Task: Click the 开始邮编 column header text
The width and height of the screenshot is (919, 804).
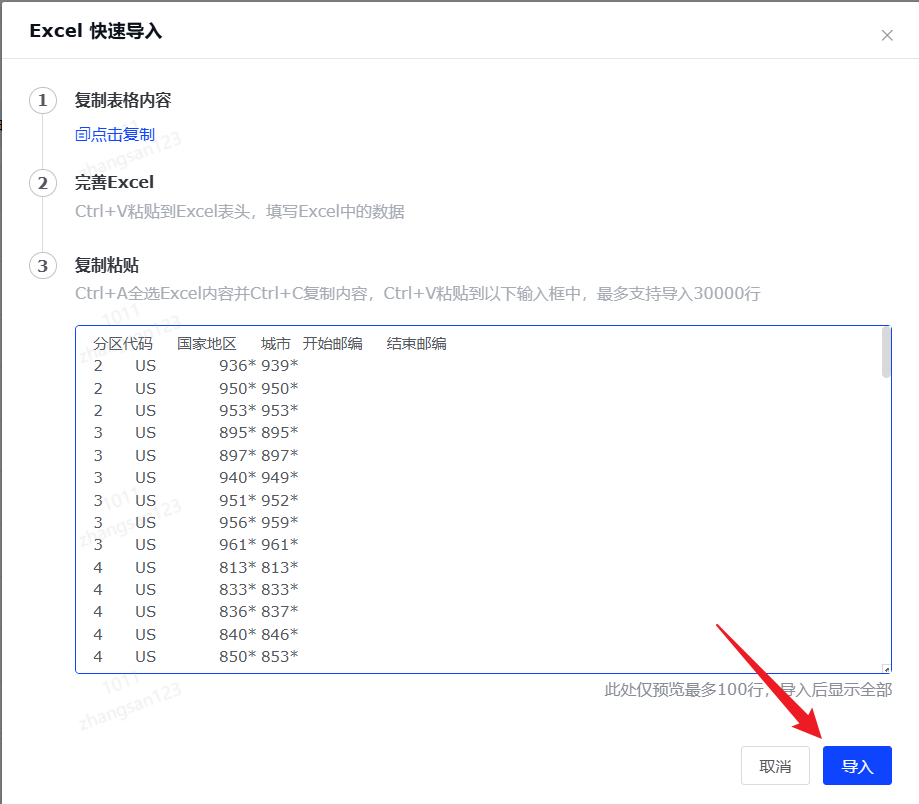Action: click(332, 343)
